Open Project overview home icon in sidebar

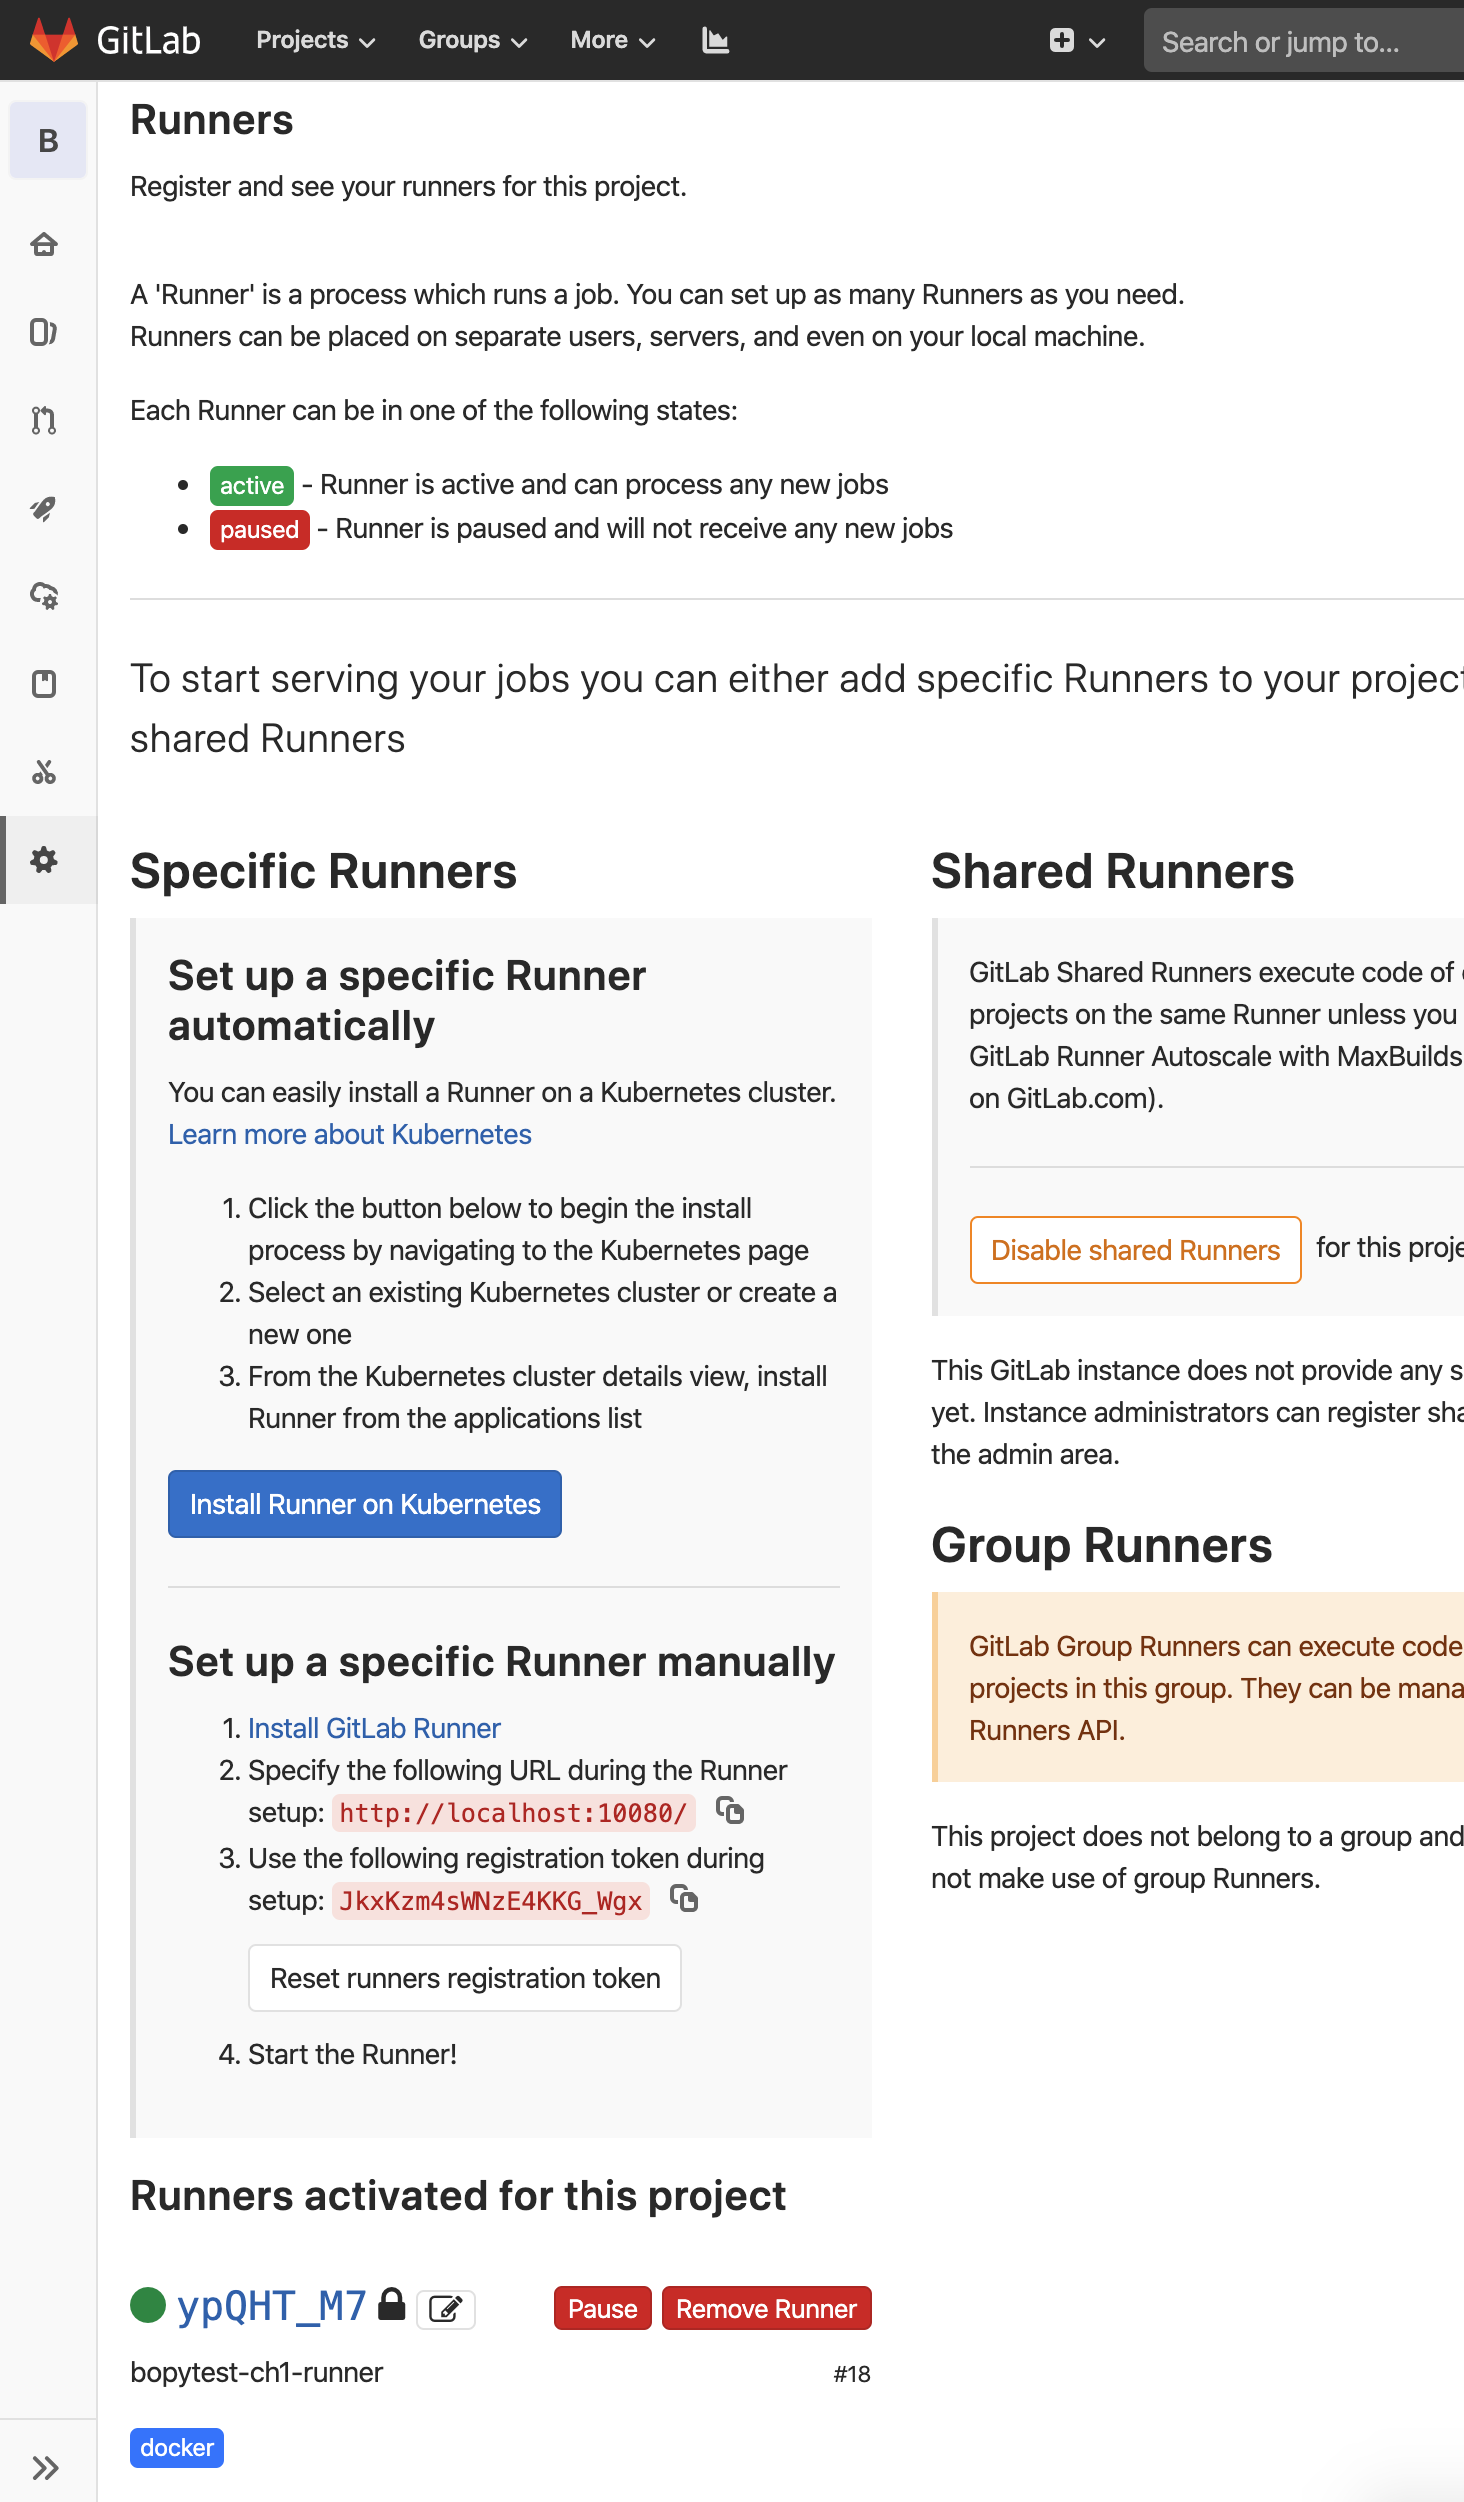(44, 244)
